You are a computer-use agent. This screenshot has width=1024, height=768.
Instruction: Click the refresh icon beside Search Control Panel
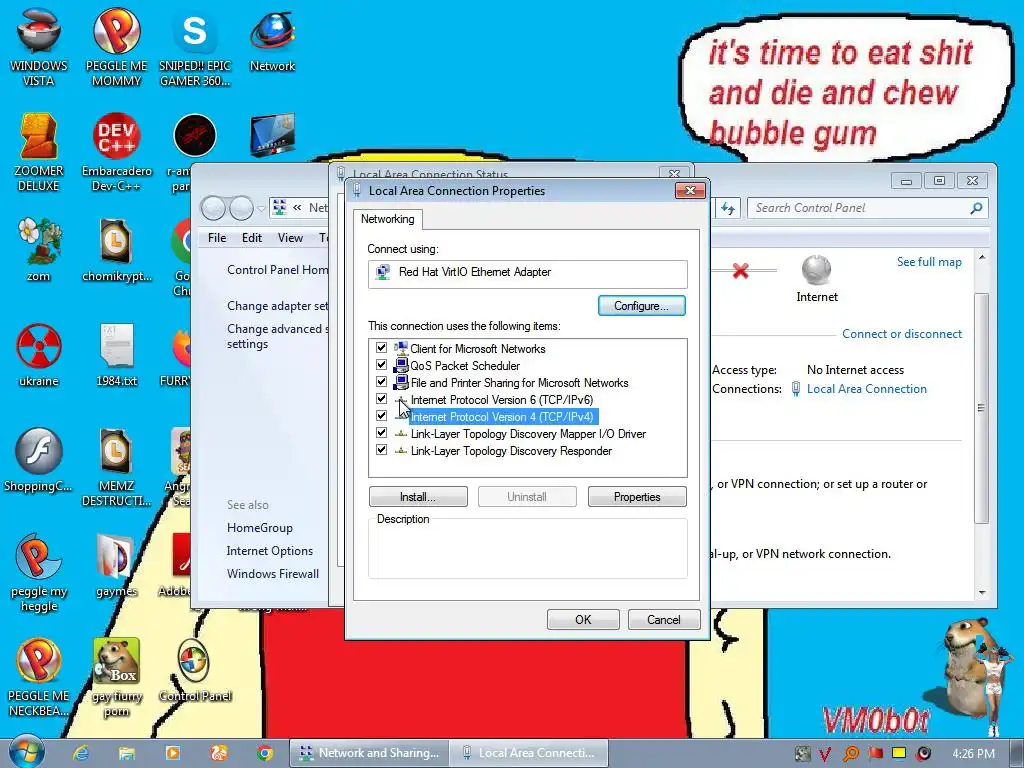tap(728, 208)
